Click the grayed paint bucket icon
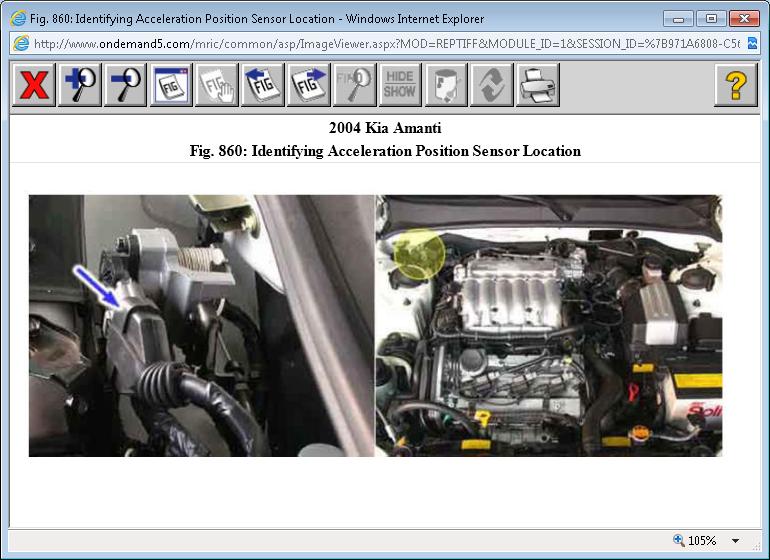Screen dimensions: 770x560 446,85
